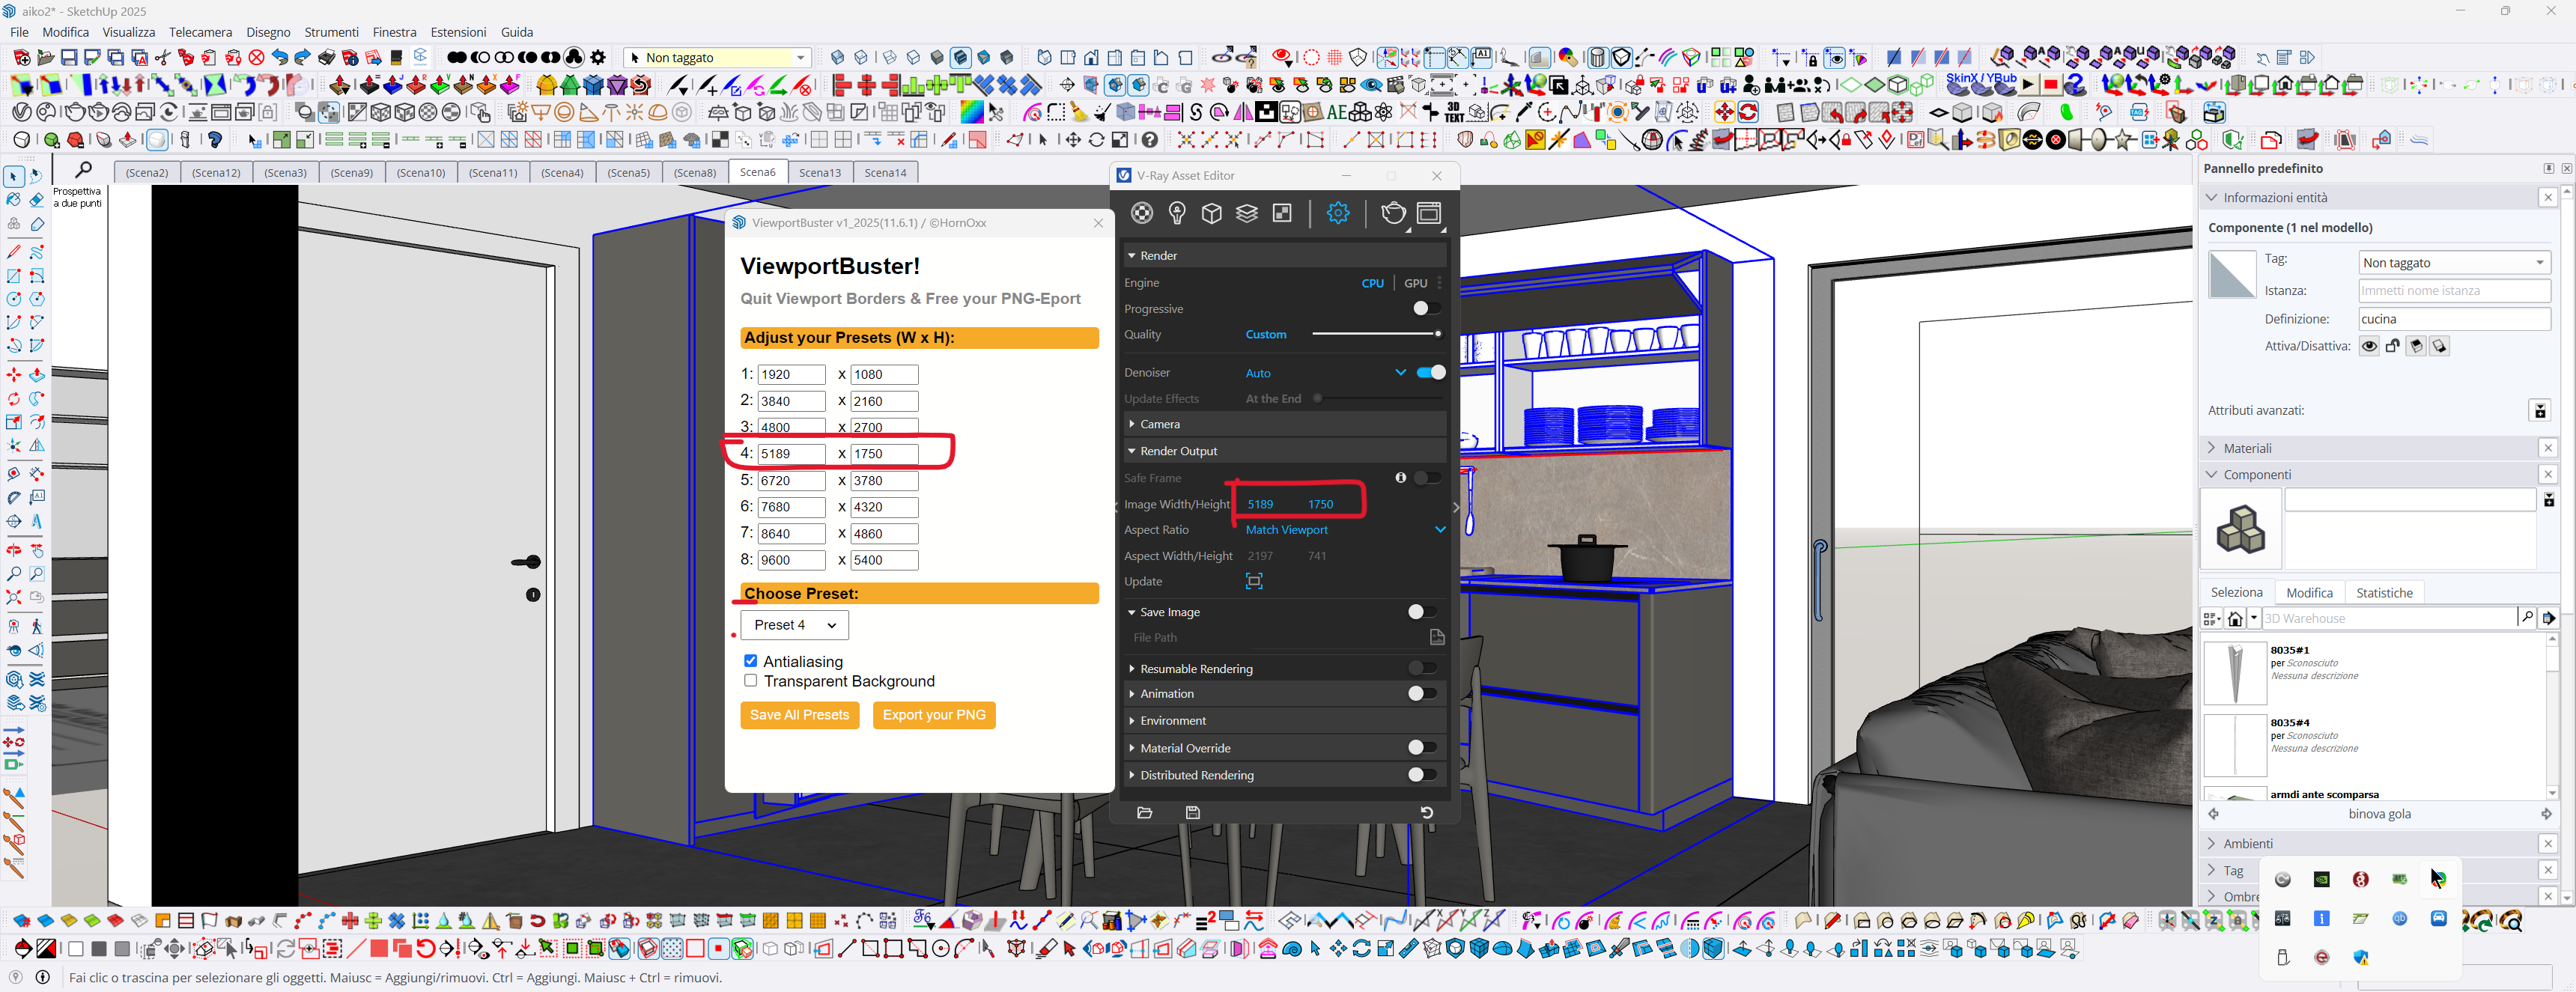
Task: Click the File Path page icon under Save Image
Action: pos(1437,637)
